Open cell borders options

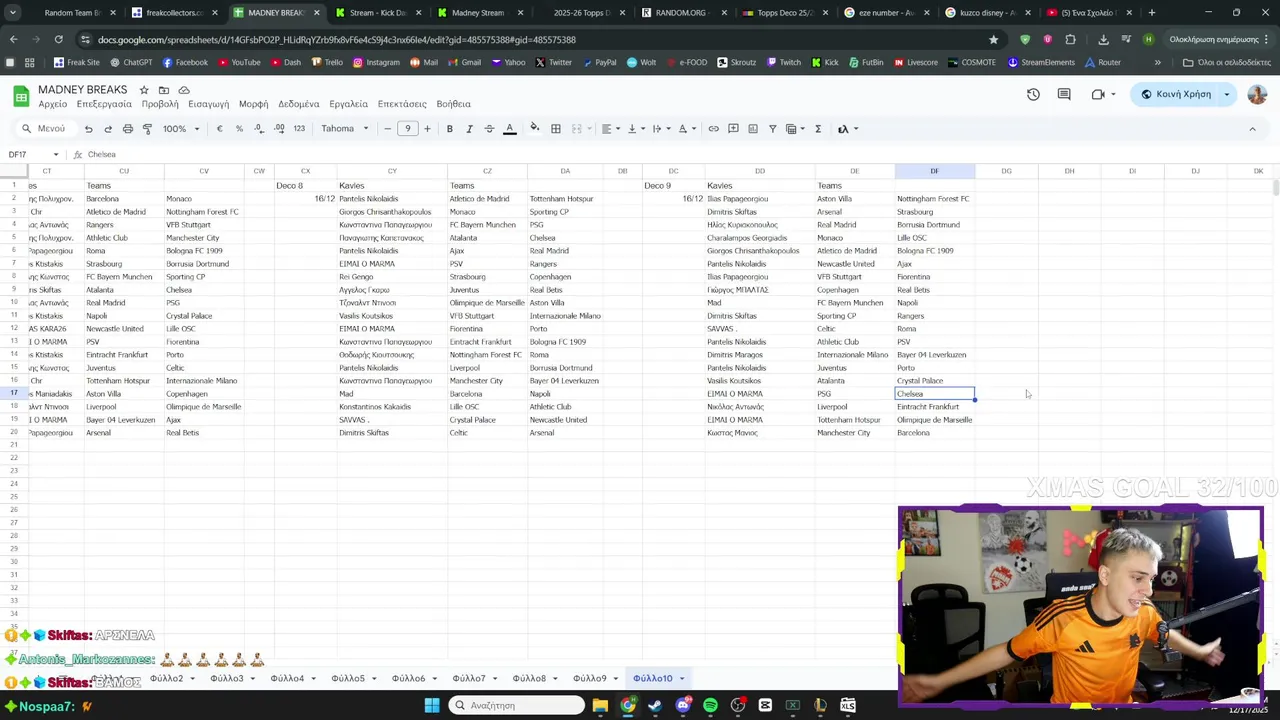point(556,129)
